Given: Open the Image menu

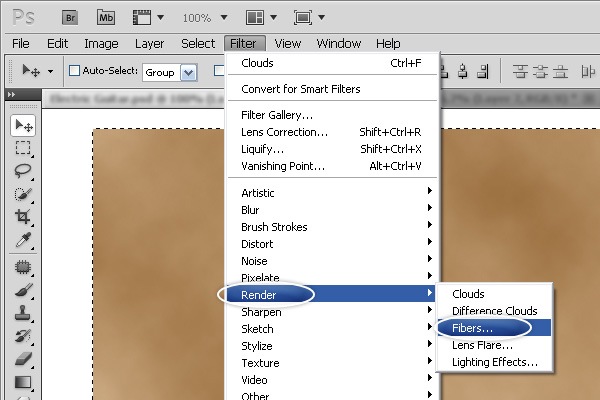Looking at the screenshot, I should [x=101, y=44].
